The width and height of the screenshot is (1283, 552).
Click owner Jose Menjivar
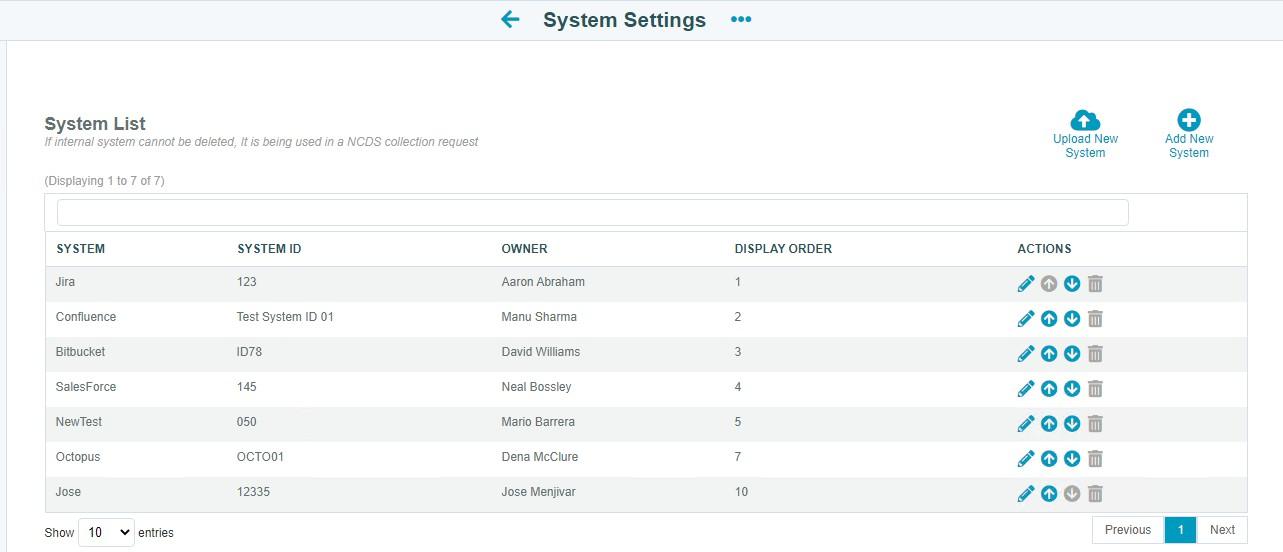538,492
